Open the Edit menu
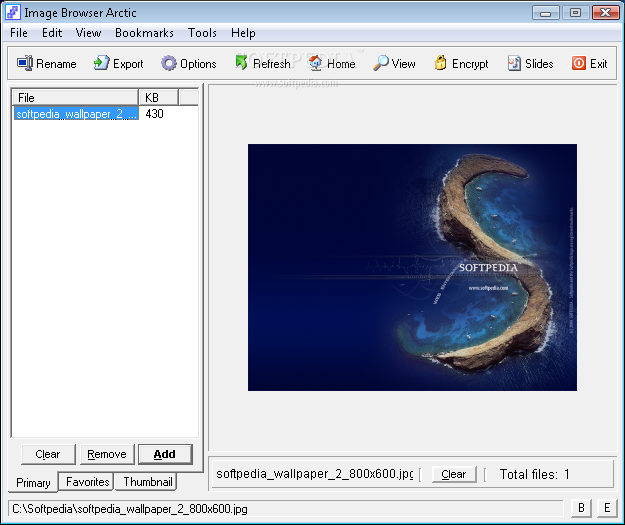625x525 pixels. tap(52, 33)
